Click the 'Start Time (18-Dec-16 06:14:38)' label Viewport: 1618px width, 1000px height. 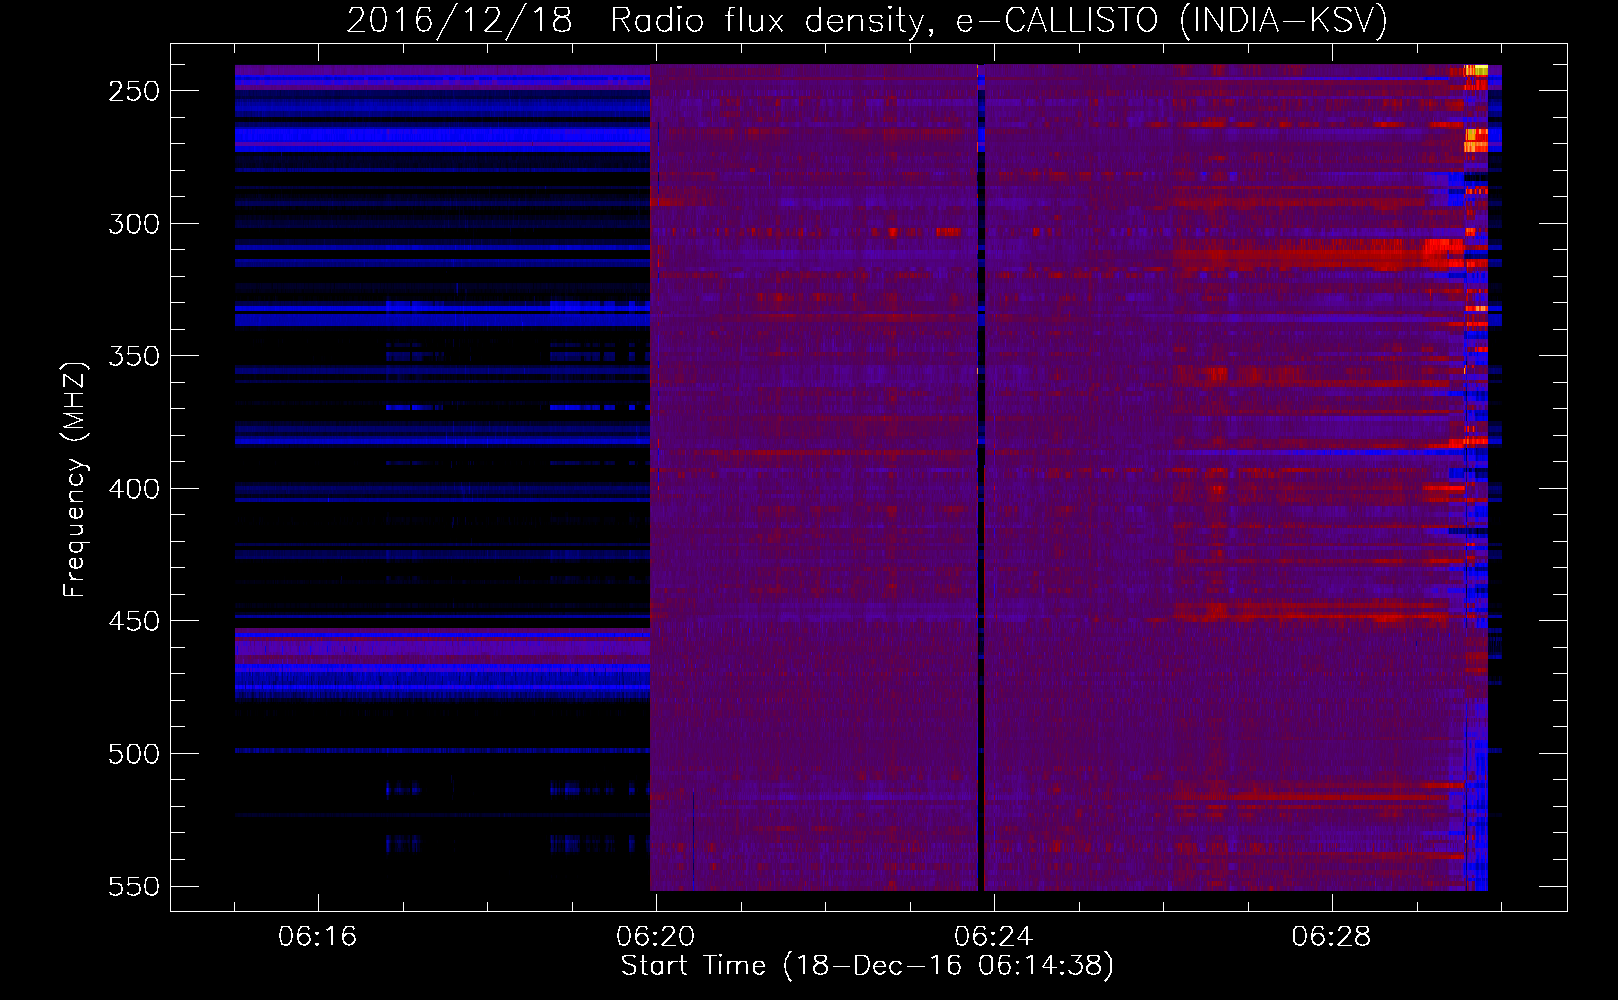tap(867, 966)
